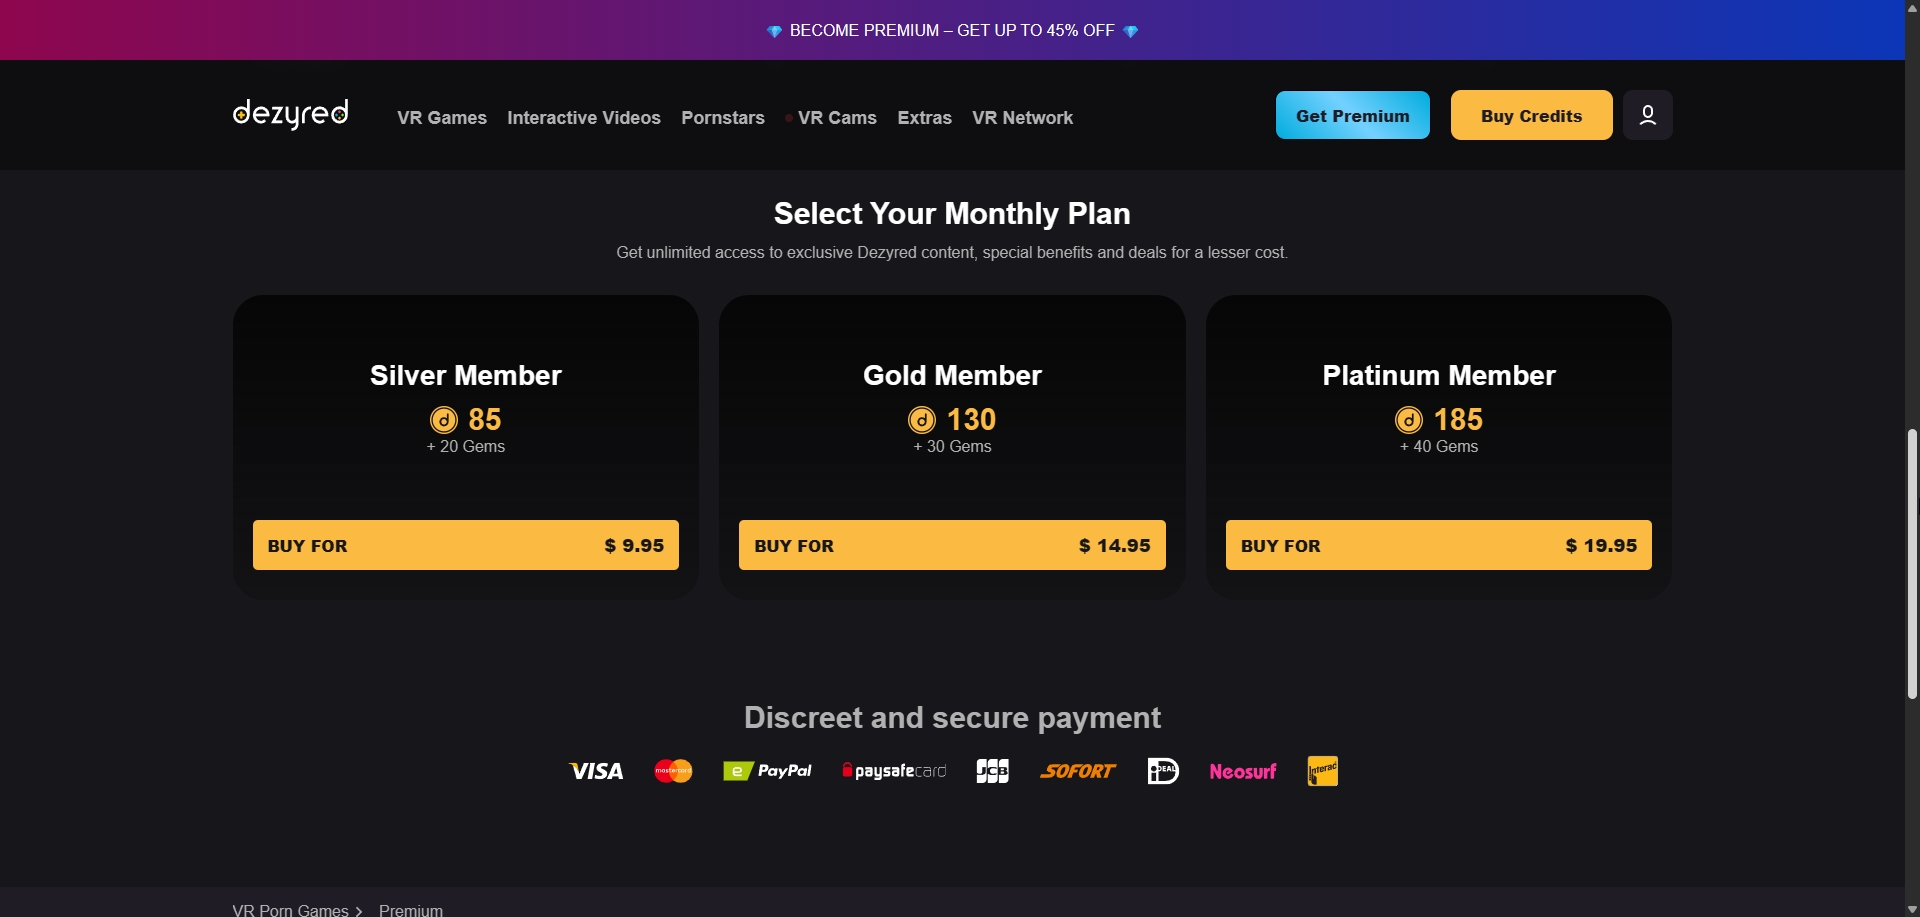Select the Interac payment icon
Viewport: 1920px width, 917px height.
point(1322,771)
